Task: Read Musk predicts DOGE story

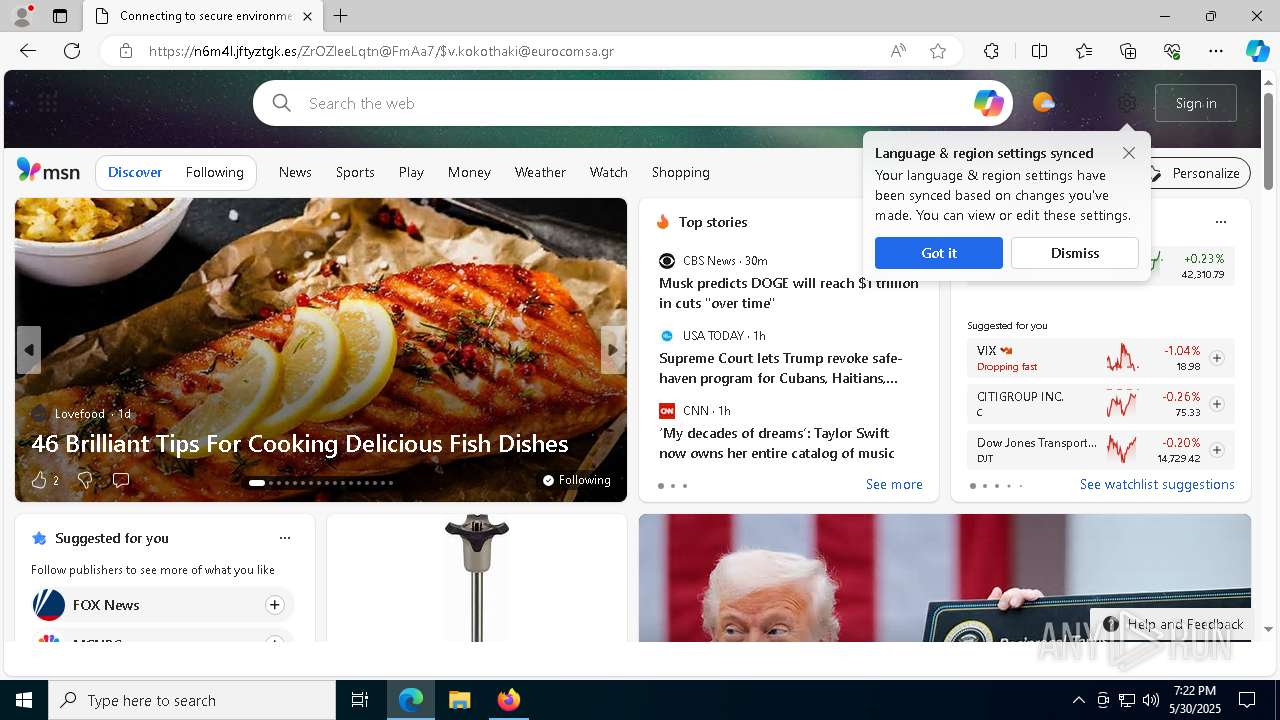Action: (x=789, y=293)
